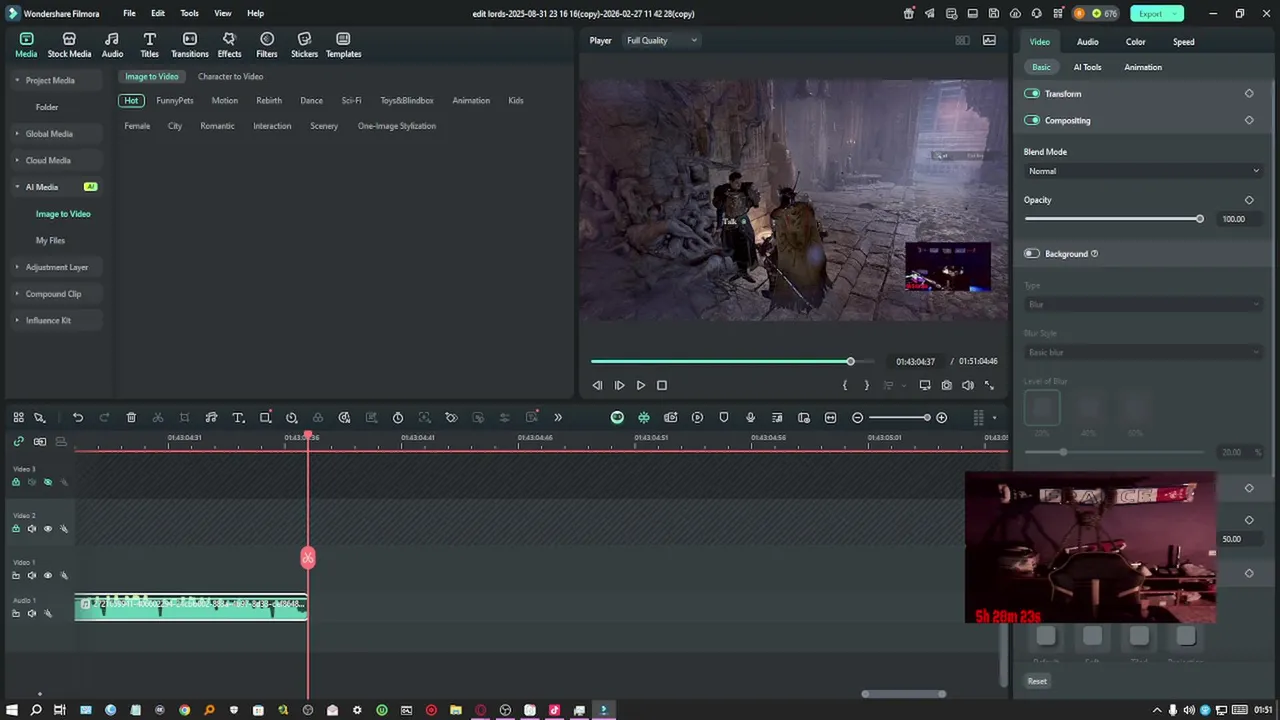Open the Titles panel
The height and width of the screenshot is (720, 1280).
tap(149, 45)
